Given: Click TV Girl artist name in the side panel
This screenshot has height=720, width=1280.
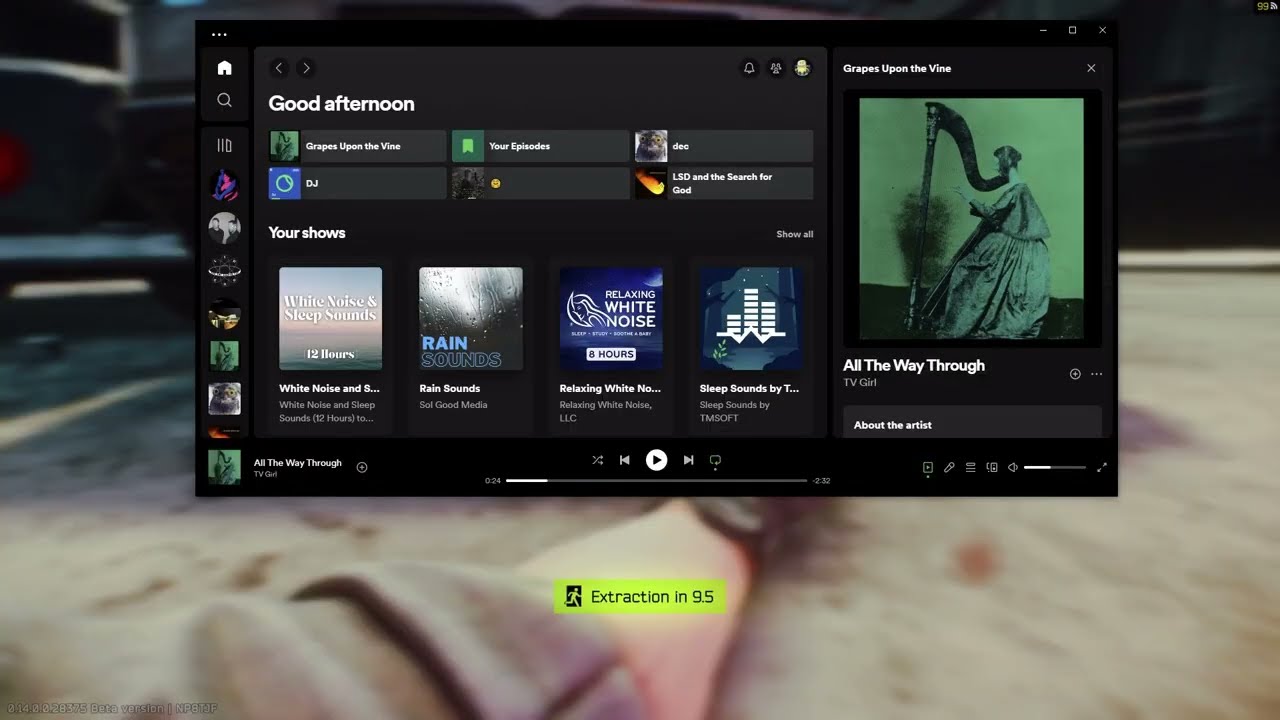Looking at the screenshot, I should pos(860,383).
